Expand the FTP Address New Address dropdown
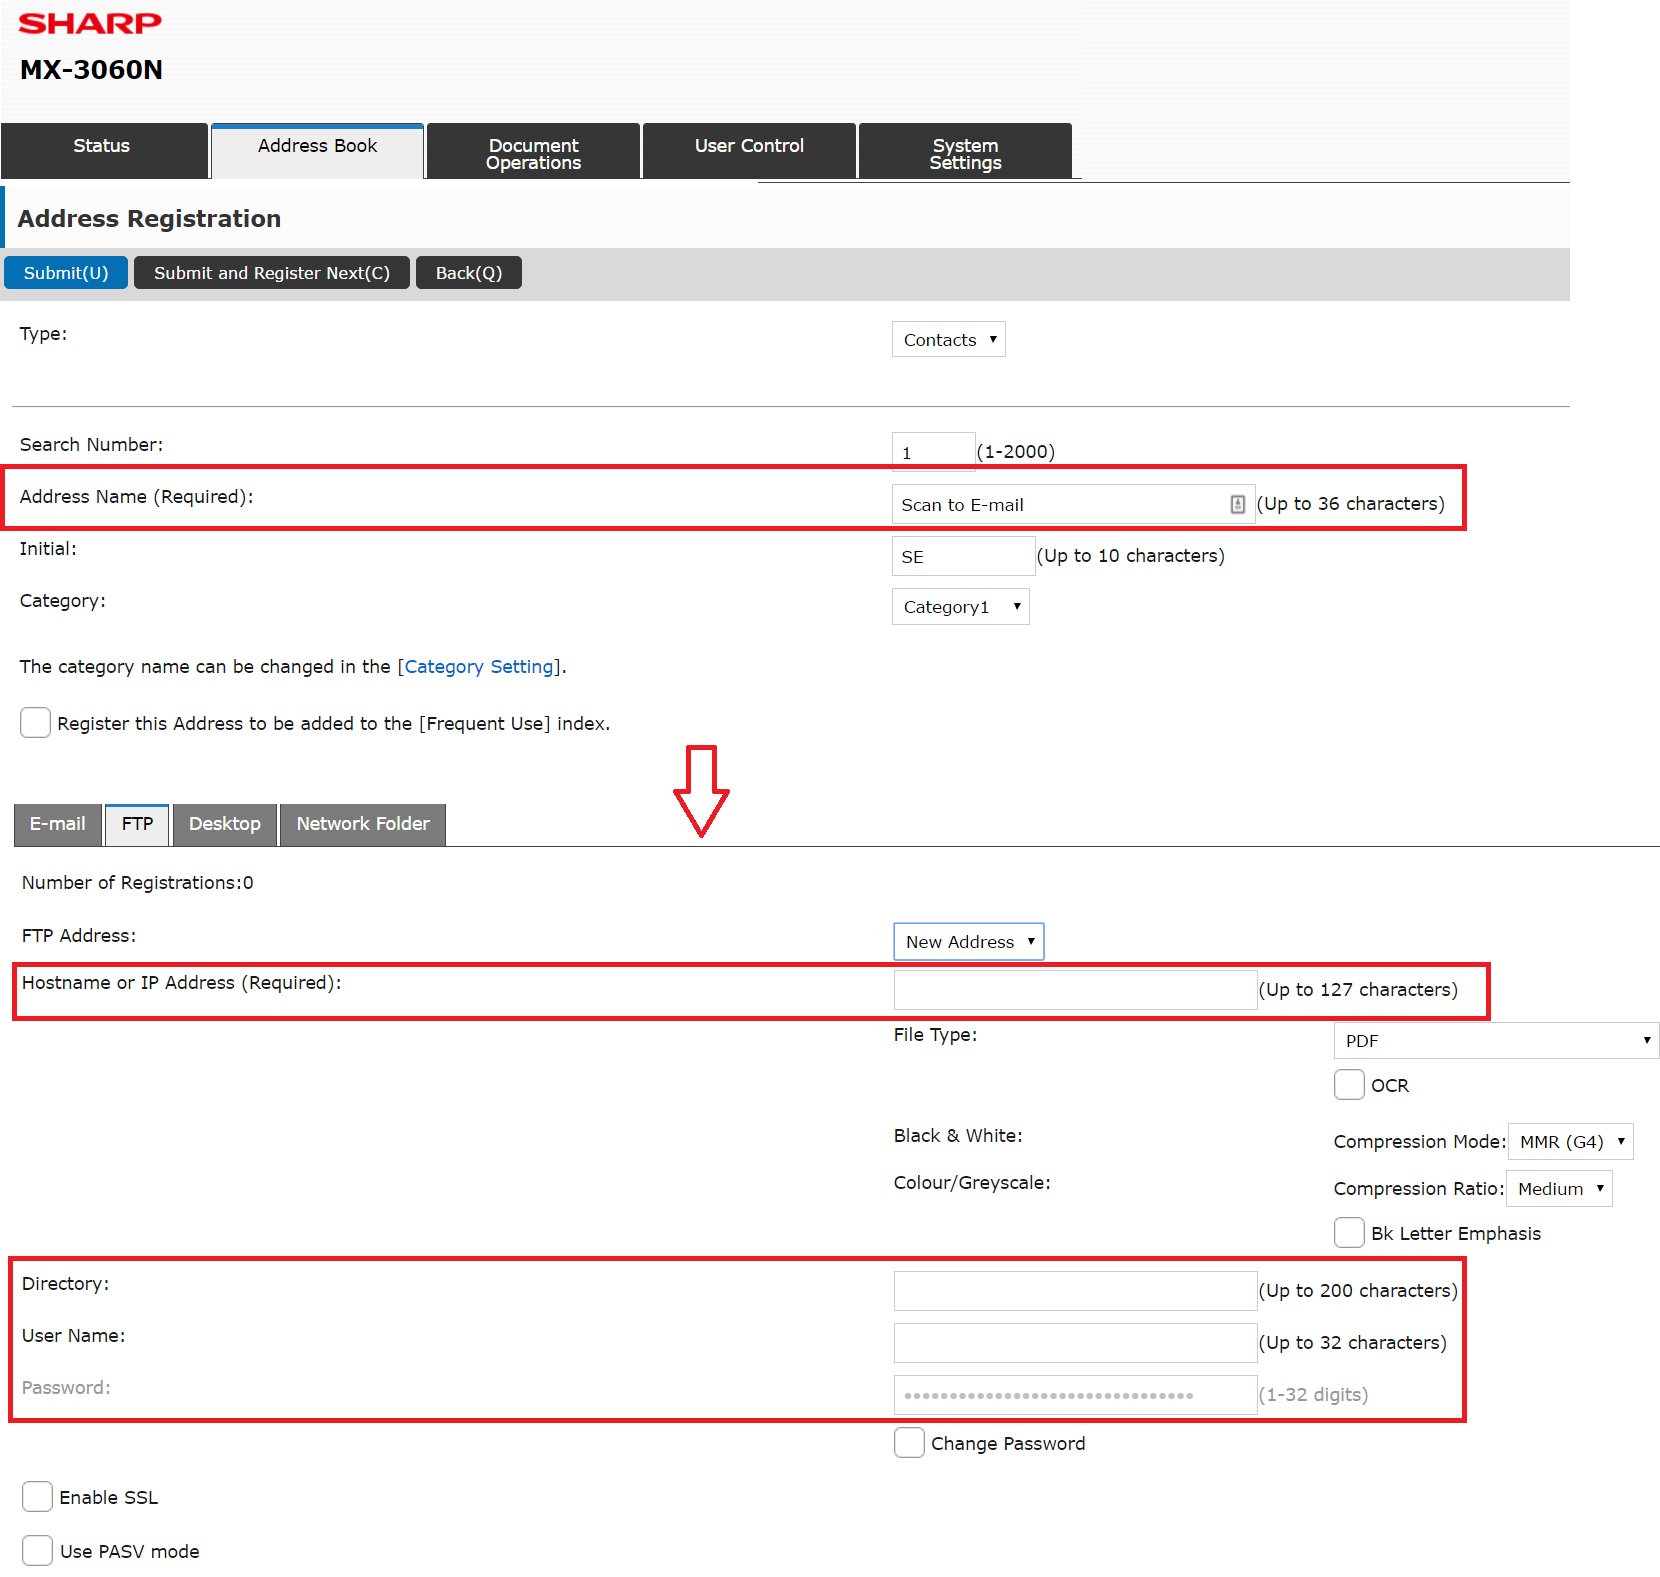This screenshot has width=1660, height=1577. point(968,942)
